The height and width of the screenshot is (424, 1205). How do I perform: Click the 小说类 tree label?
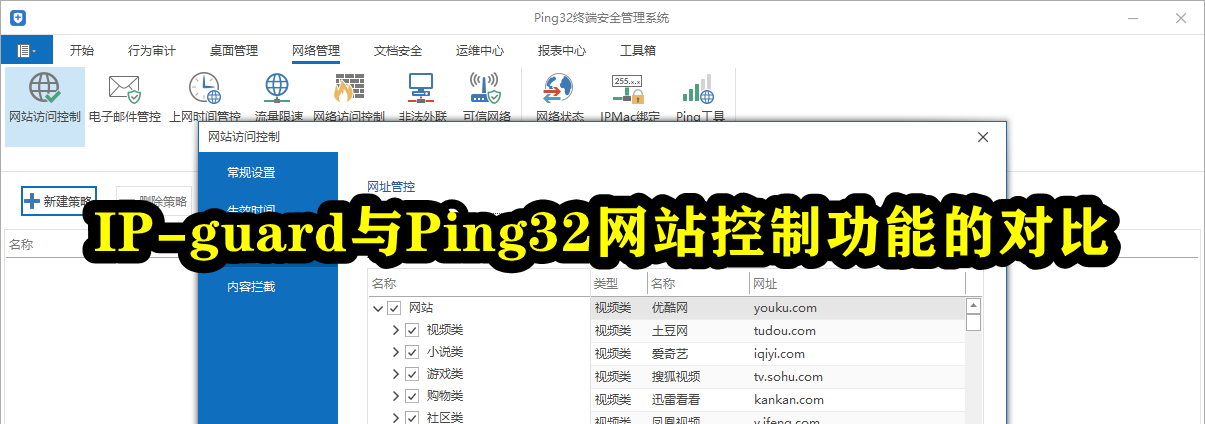pos(444,352)
